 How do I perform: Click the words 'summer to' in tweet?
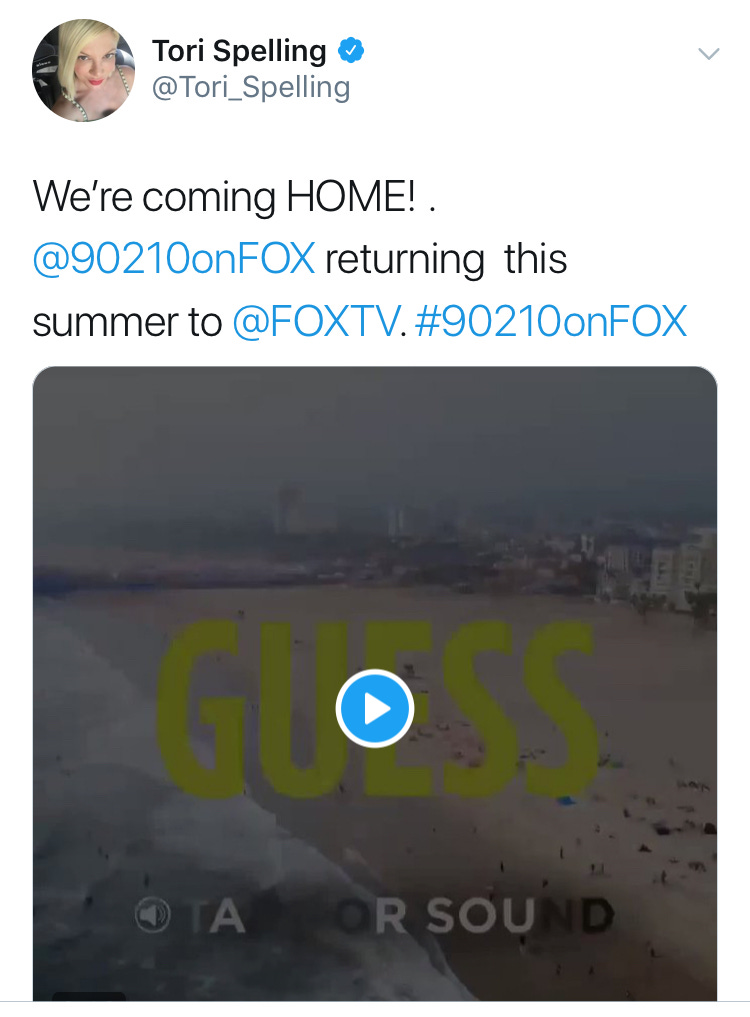pyautogui.click(x=127, y=322)
